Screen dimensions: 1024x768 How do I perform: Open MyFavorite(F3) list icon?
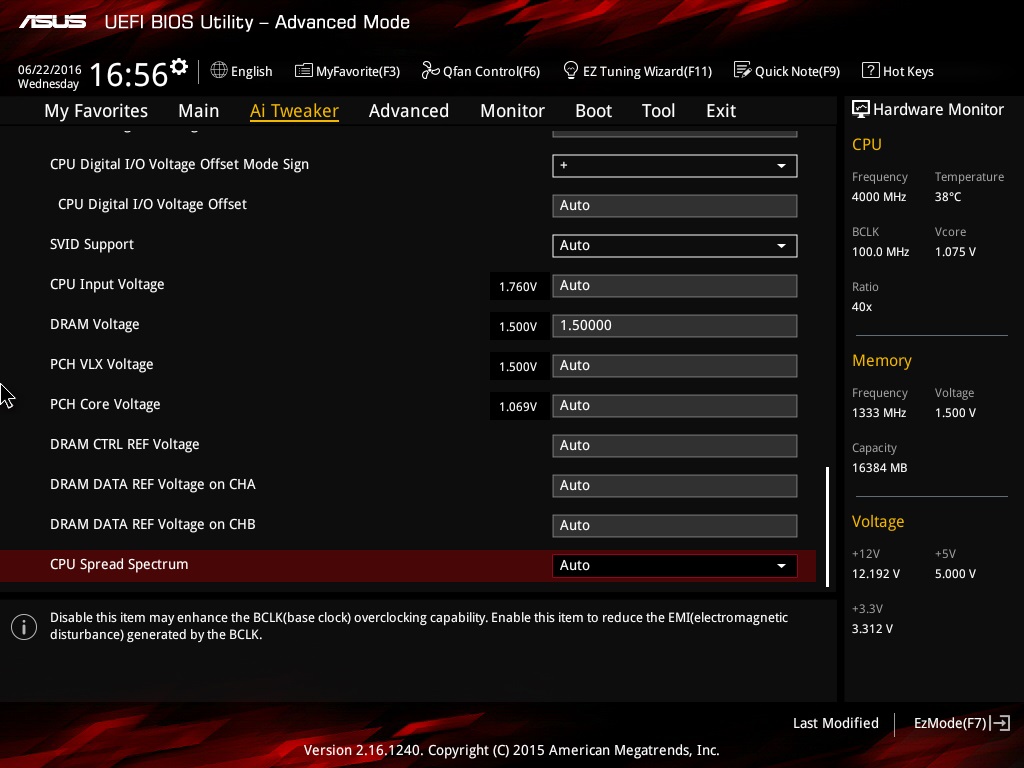[304, 71]
